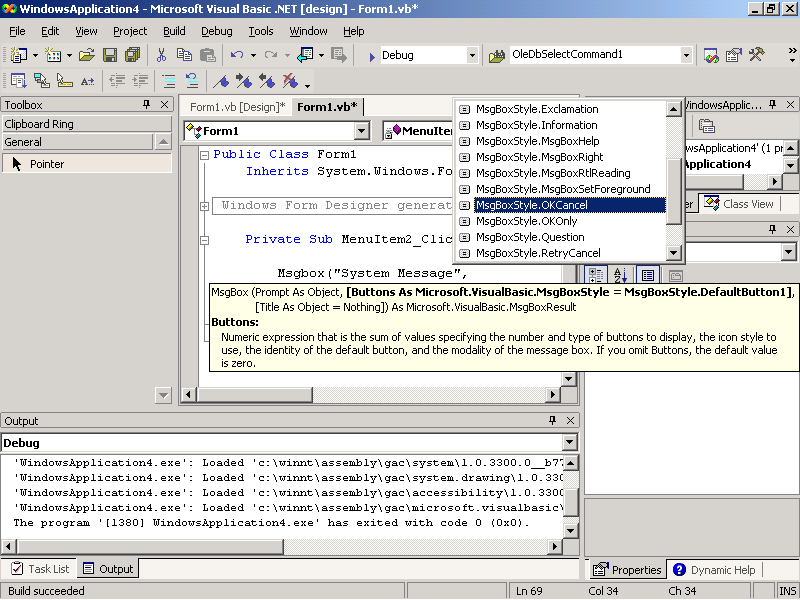
Task: Expand Windows Form Designer generated code region
Action: pos(205,206)
